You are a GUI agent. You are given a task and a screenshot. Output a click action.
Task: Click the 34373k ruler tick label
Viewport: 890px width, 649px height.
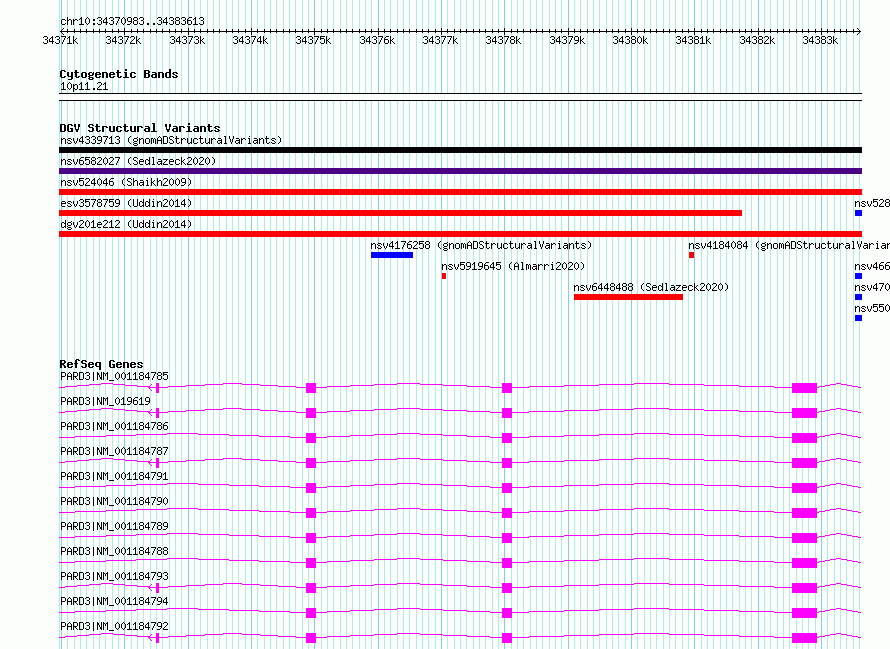coord(187,40)
